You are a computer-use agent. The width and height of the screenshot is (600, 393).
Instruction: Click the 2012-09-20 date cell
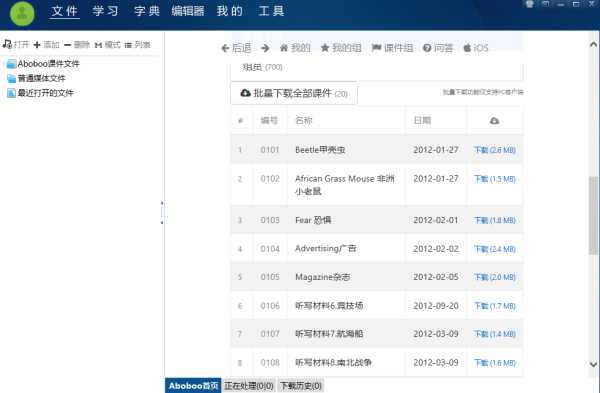(x=436, y=306)
